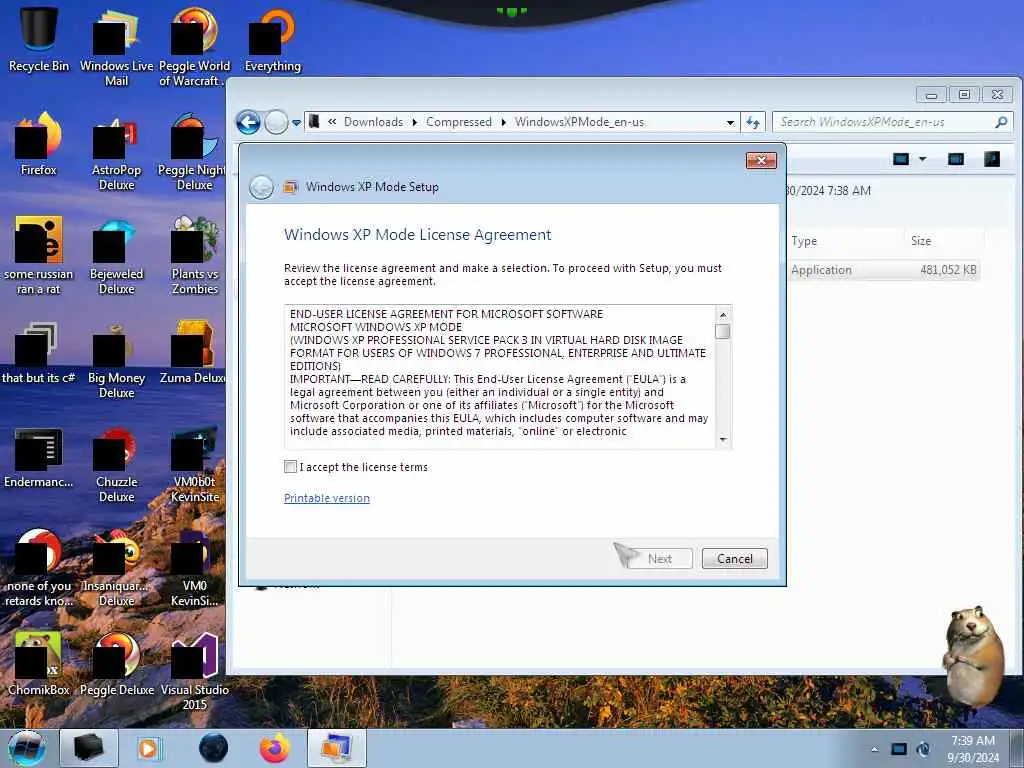The height and width of the screenshot is (768, 1024).
Task: Click the Explorer forward arrow button
Action: (276, 122)
